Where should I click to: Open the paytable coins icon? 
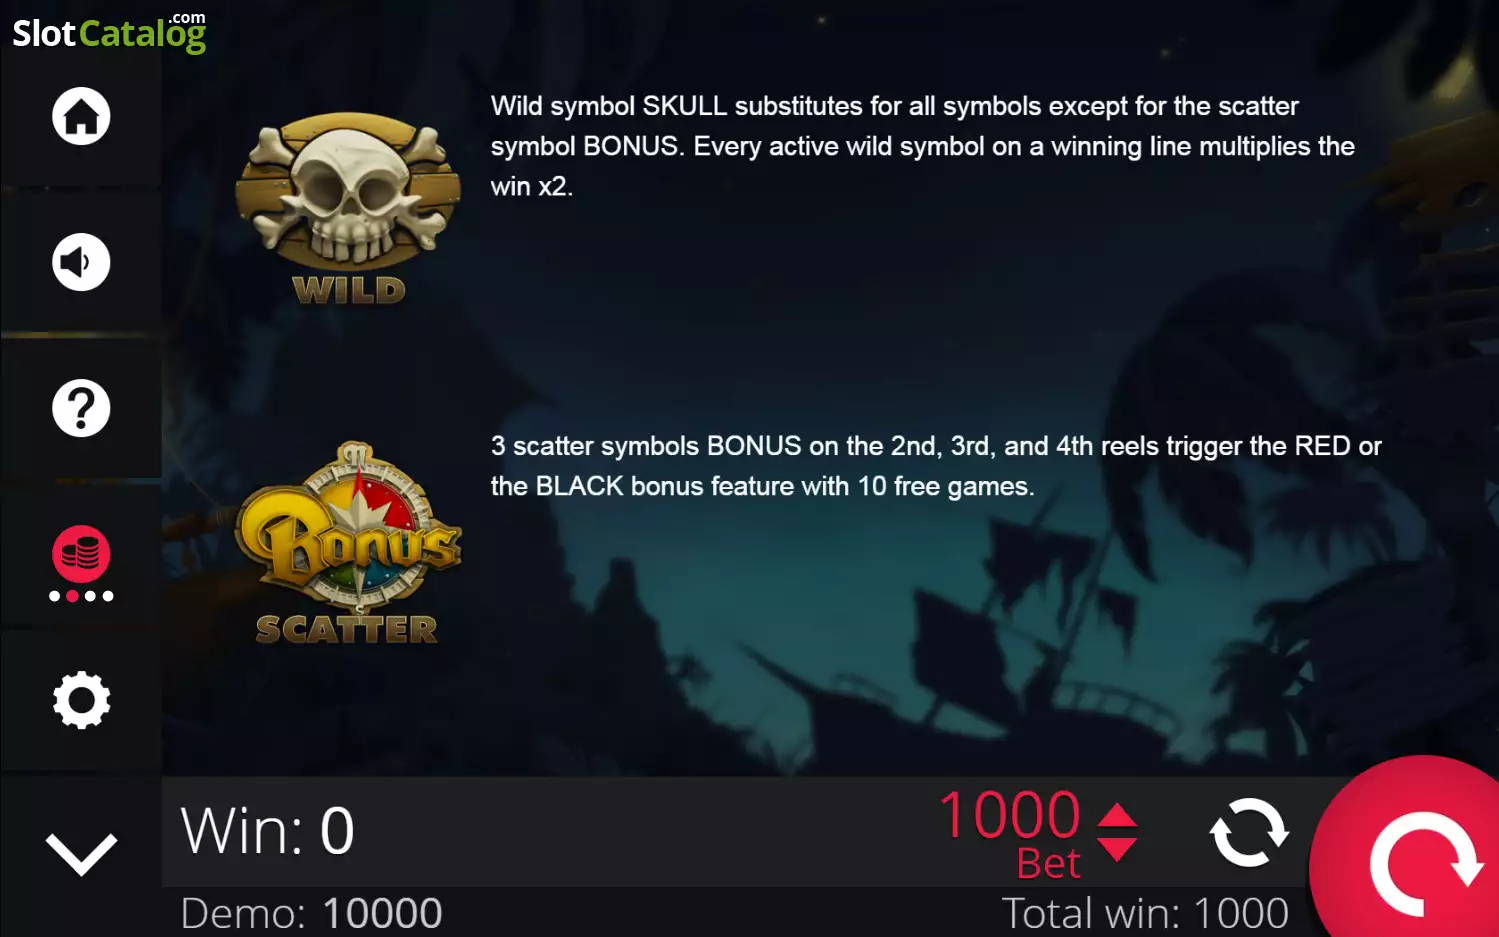click(81, 554)
